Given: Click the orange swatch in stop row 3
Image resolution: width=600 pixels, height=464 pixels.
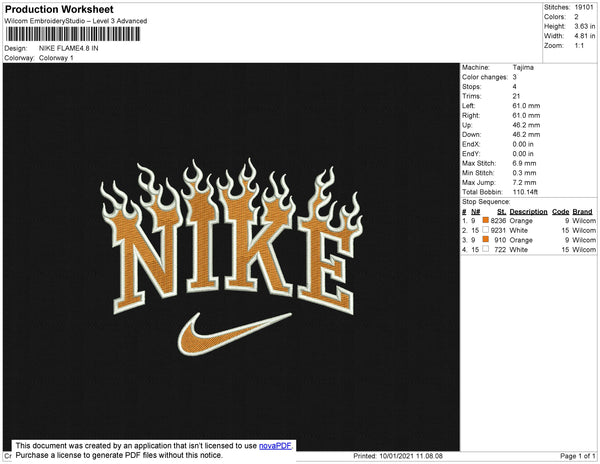Looking at the screenshot, I should click(x=486, y=239).
